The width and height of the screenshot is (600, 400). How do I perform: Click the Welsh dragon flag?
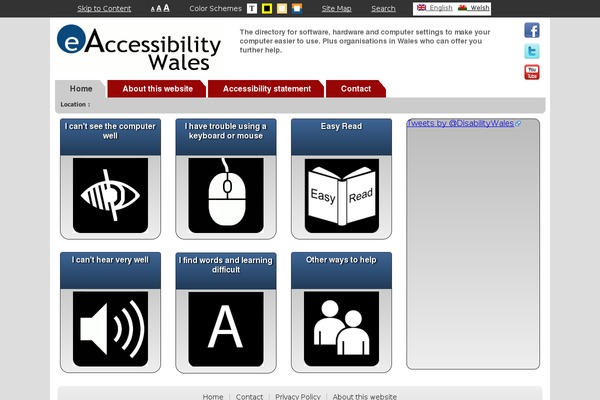(x=462, y=8)
